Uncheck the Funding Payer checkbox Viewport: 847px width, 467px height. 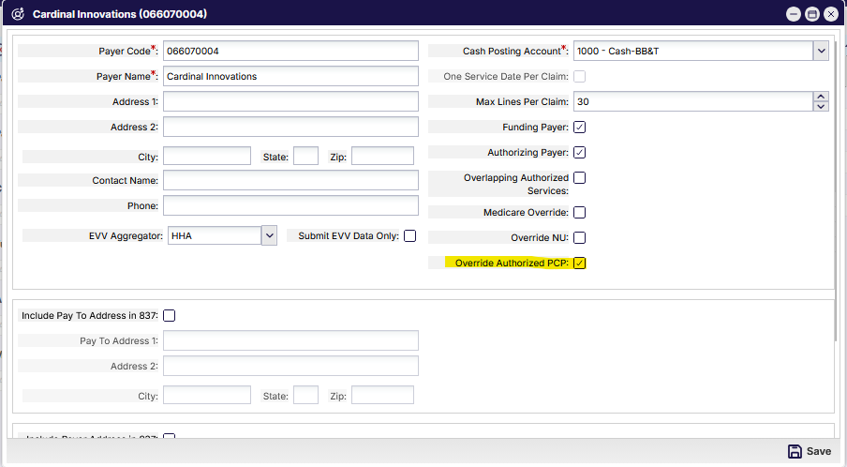coord(580,127)
